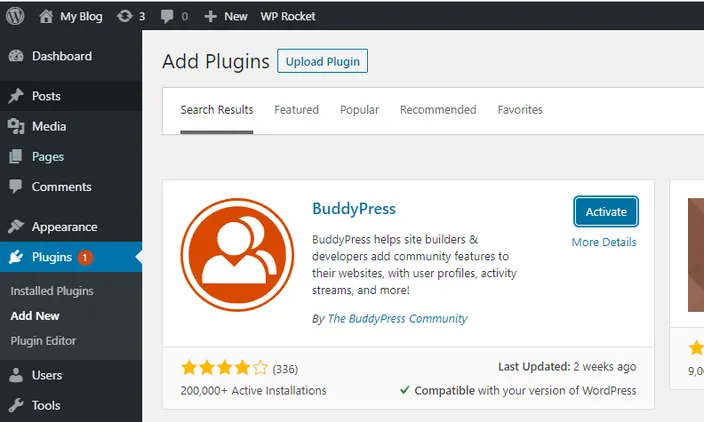The image size is (704, 422).
Task: Open updates icon showing 3
Action: coord(125,16)
